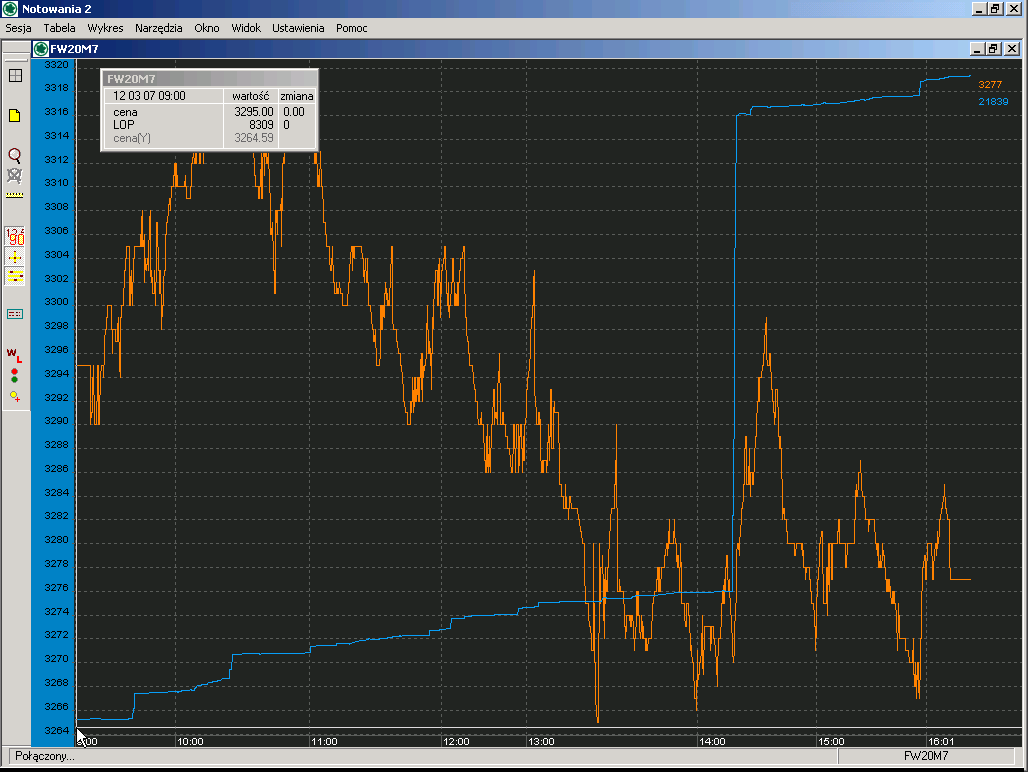
Task: Click the table panel icon in sidebar
Action: [15, 314]
